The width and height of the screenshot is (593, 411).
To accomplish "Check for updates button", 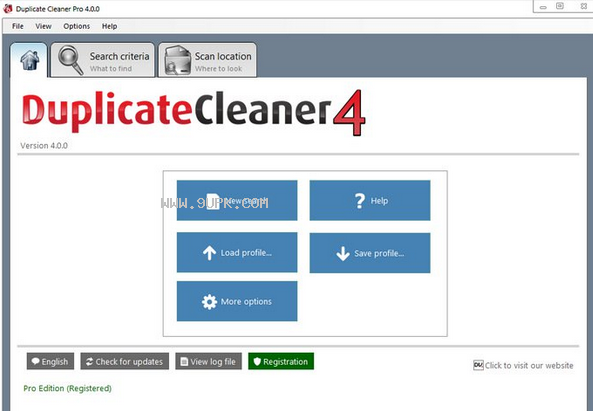I will click(x=125, y=361).
